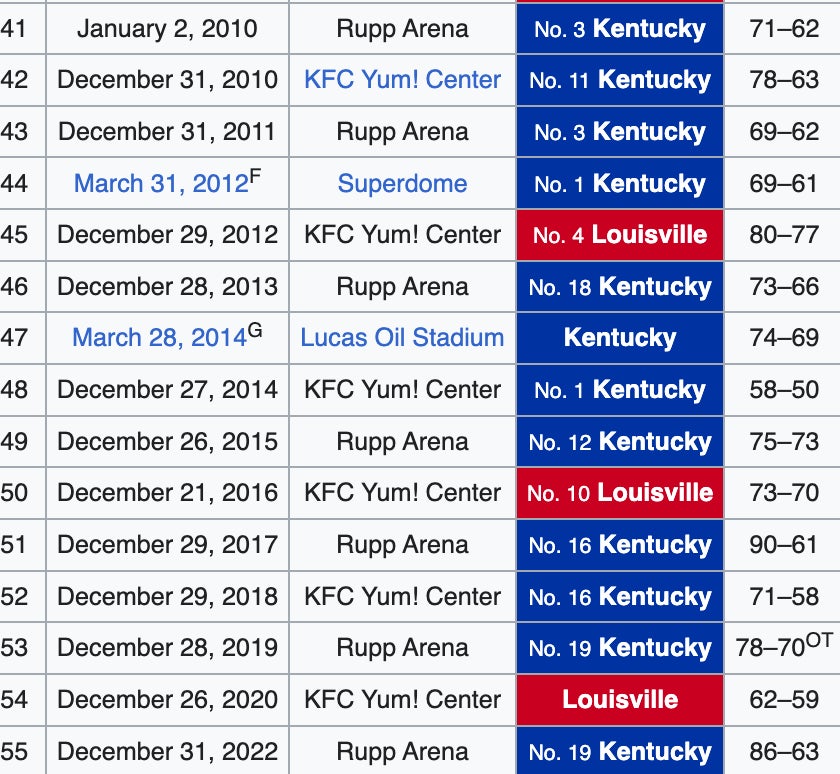The height and width of the screenshot is (774, 840).
Task: Open the Lucas Oil Stadium link
Action: pyautogui.click(x=402, y=338)
